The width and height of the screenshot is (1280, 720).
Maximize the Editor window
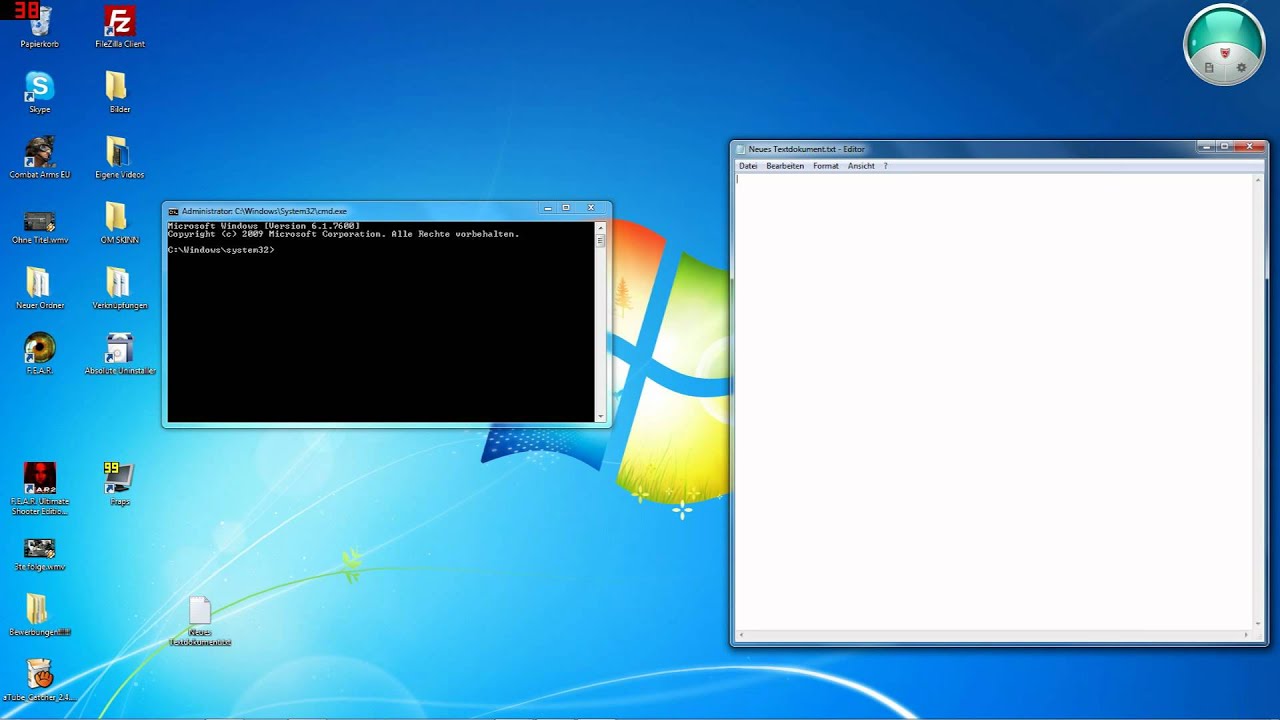point(1224,147)
